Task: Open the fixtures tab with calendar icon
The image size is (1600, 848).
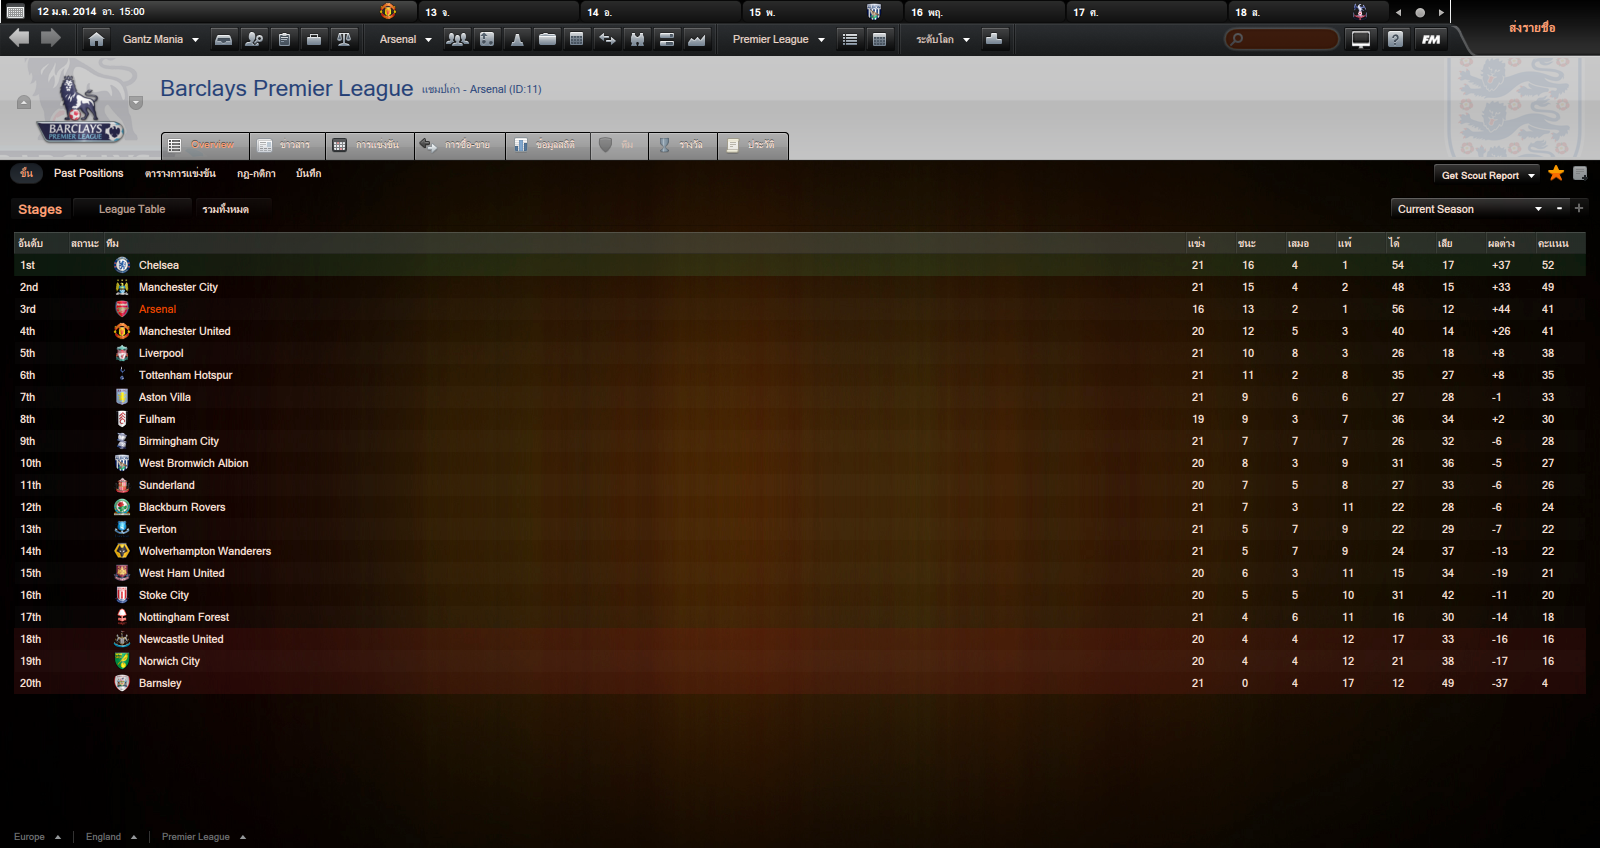Action: pyautogui.click(x=369, y=145)
